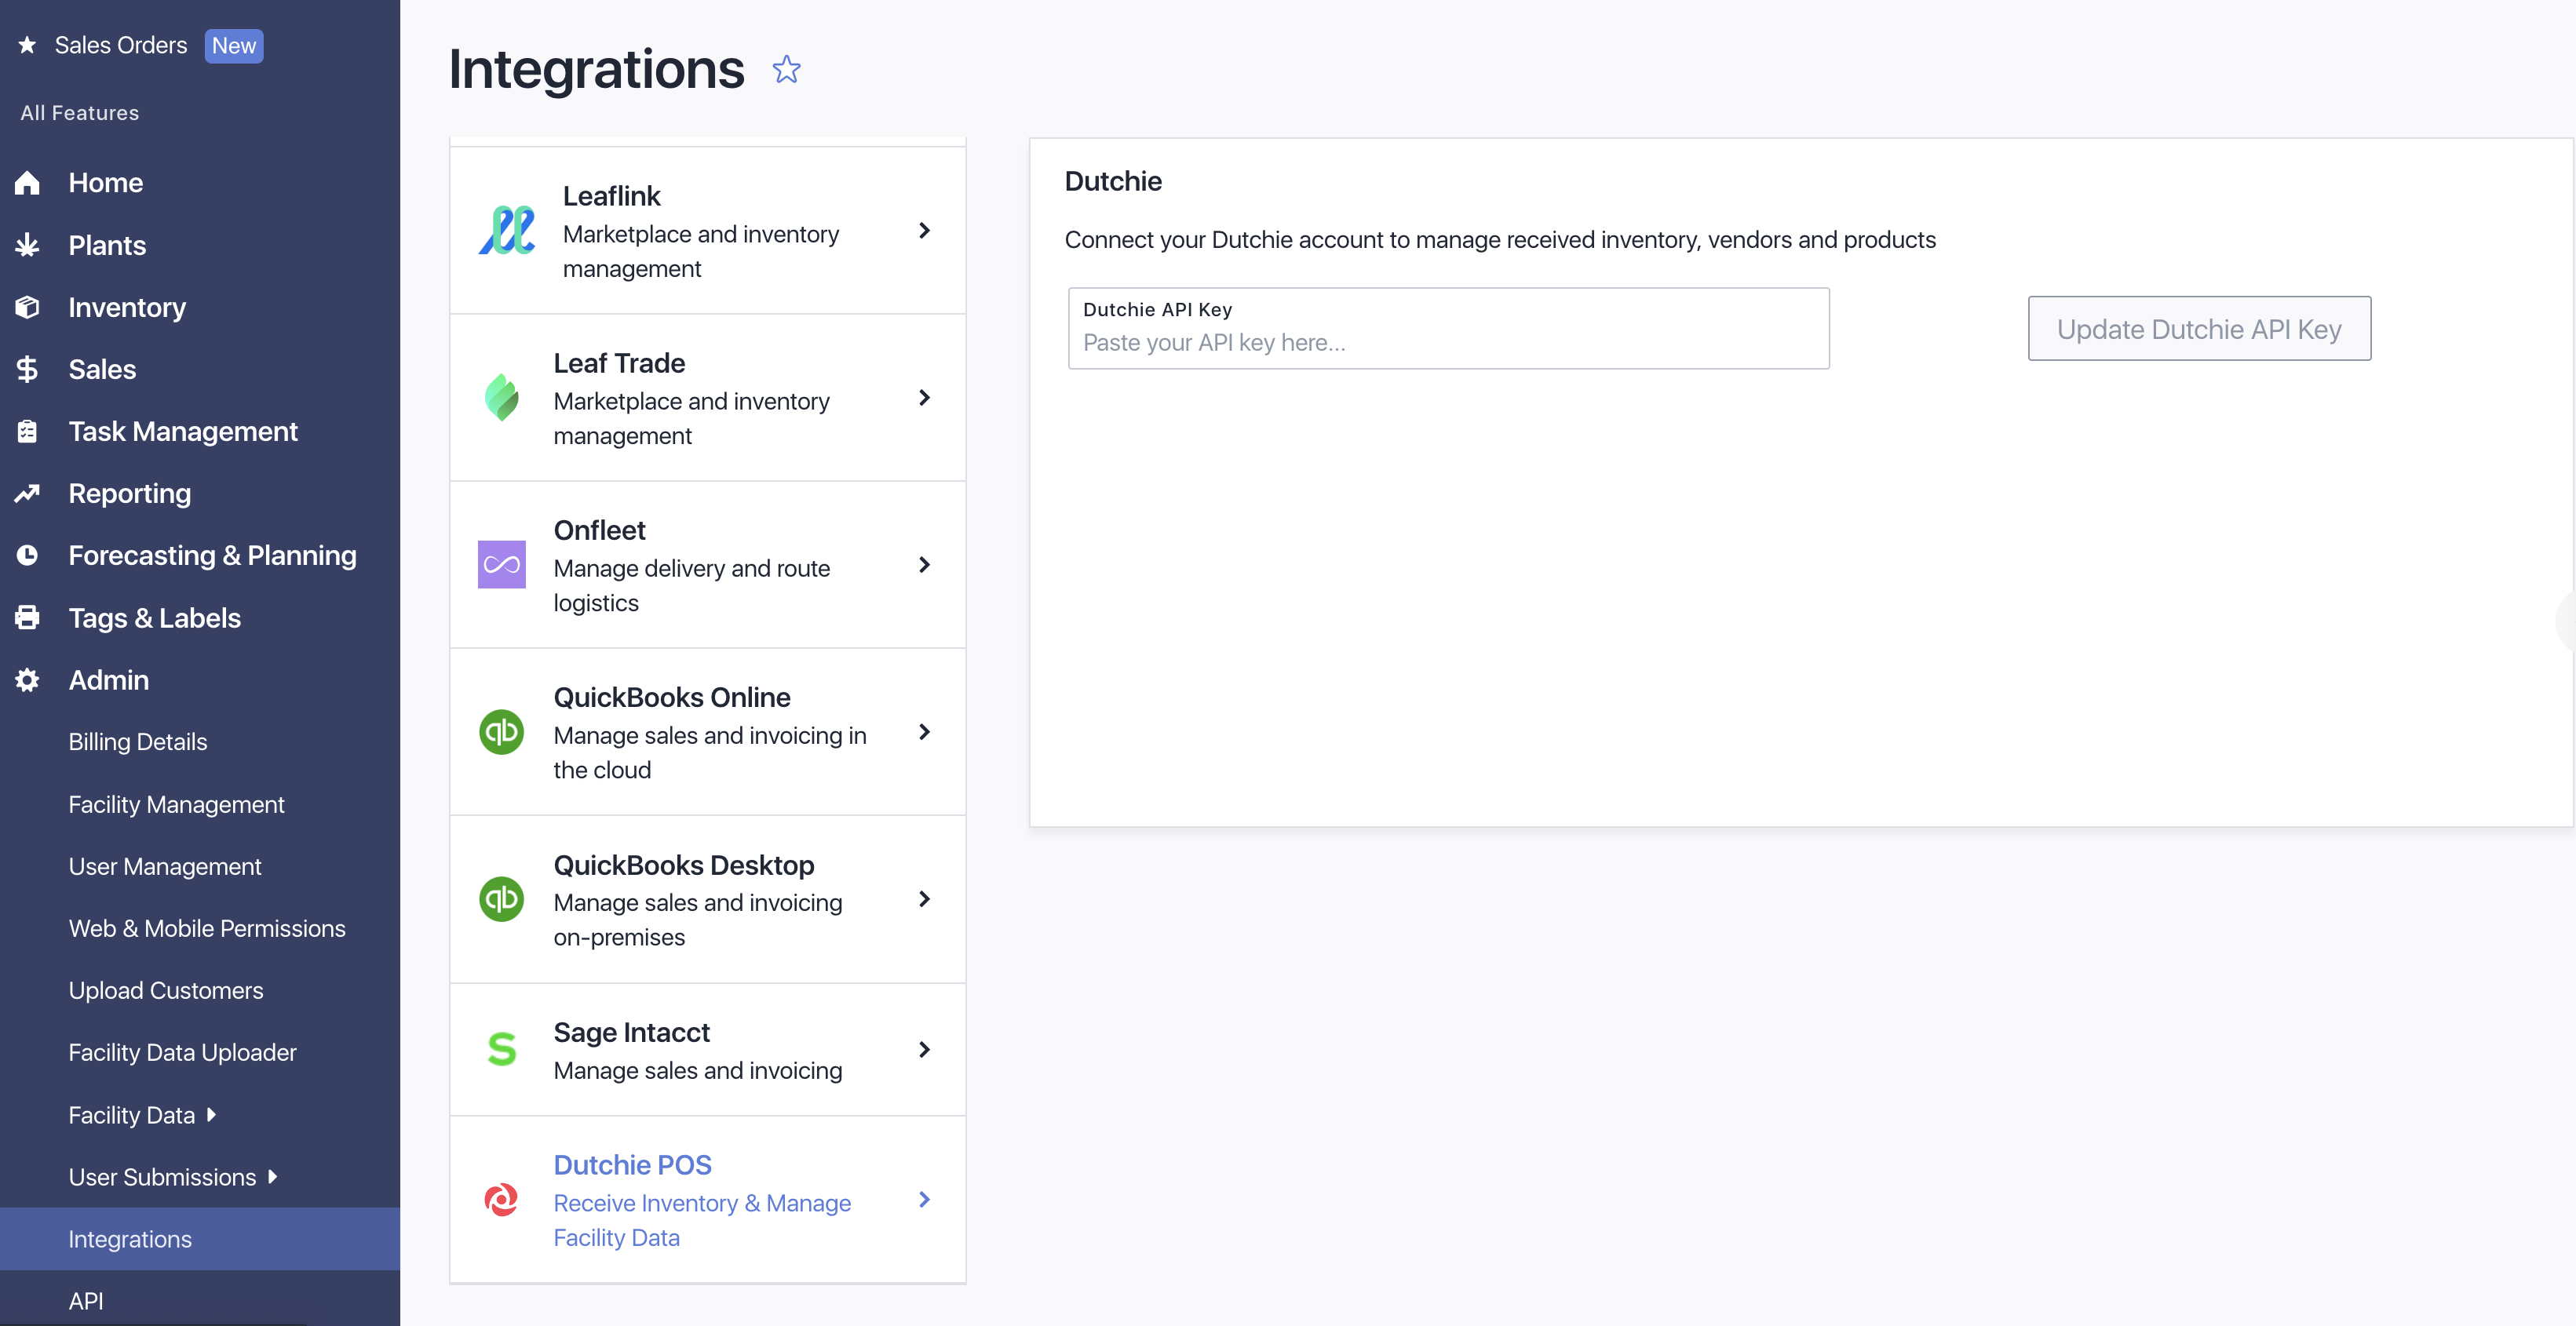Open Upload Customers page
The image size is (2576, 1326).
(x=166, y=990)
